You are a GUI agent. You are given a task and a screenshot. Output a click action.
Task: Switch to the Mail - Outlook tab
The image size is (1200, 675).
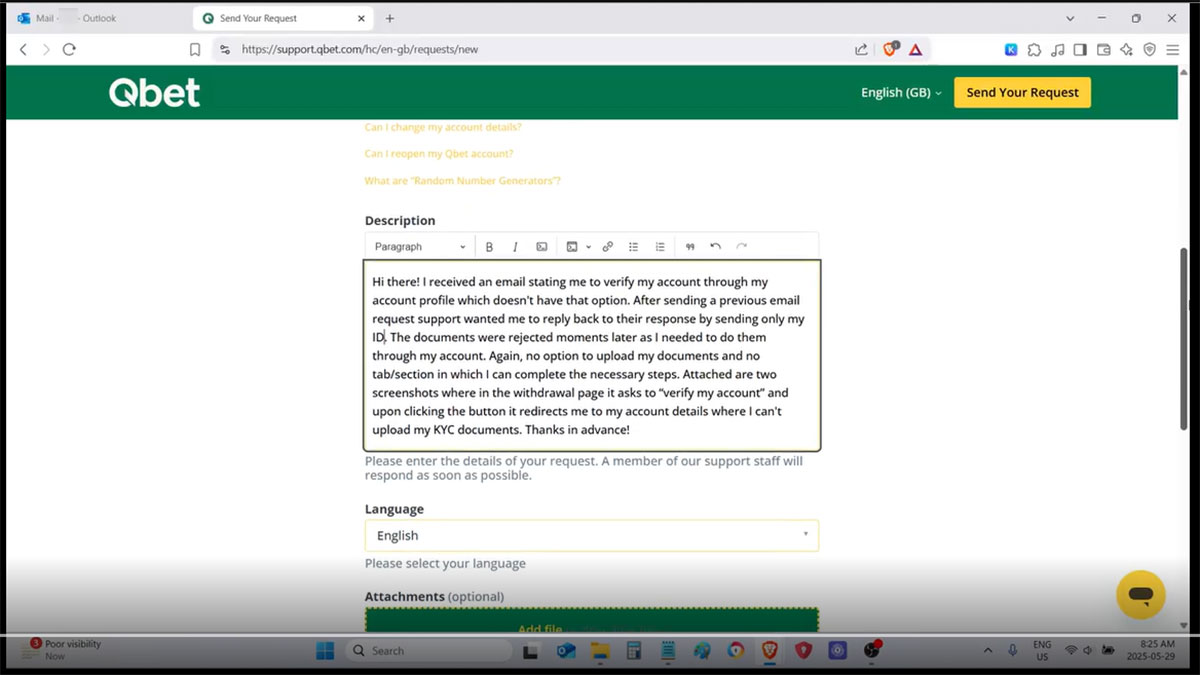(98, 18)
